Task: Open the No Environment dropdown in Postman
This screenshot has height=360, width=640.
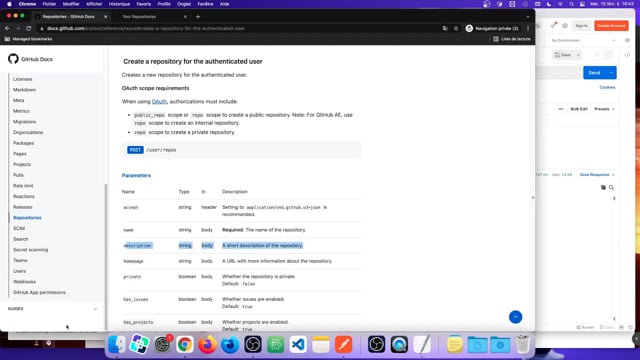Action: (x=583, y=40)
